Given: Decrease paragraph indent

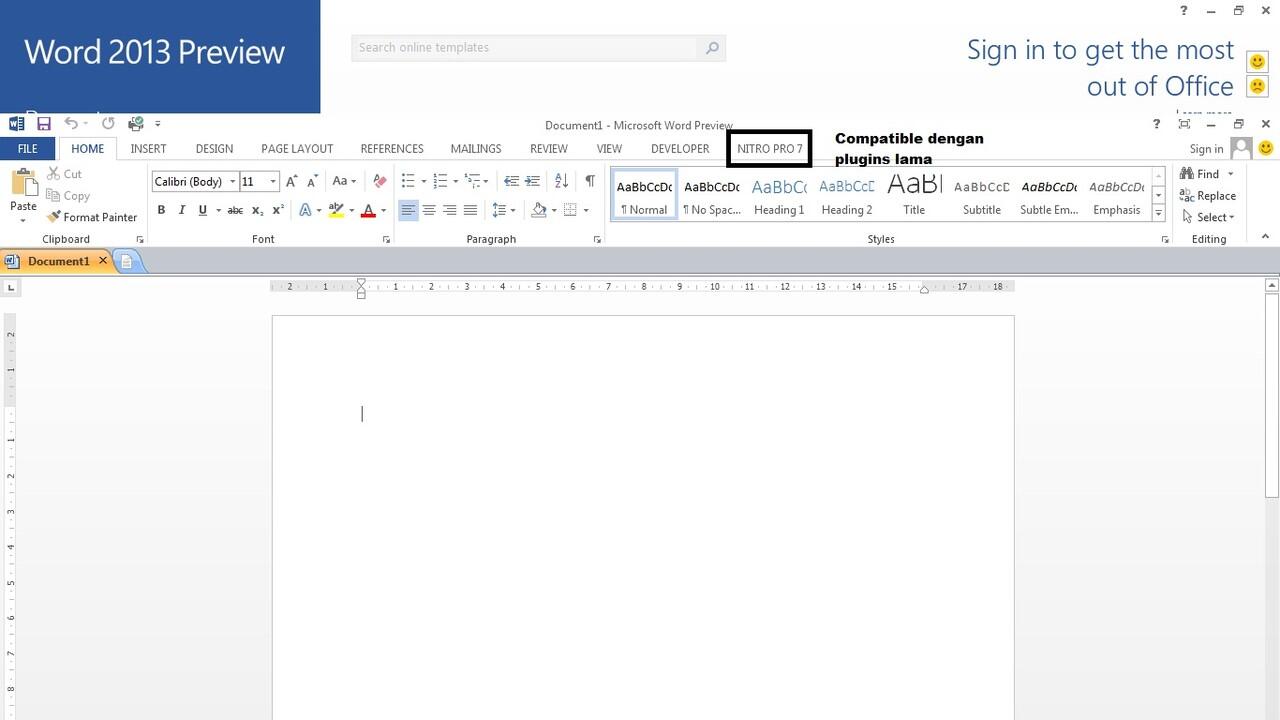Looking at the screenshot, I should [x=511, y=181].
